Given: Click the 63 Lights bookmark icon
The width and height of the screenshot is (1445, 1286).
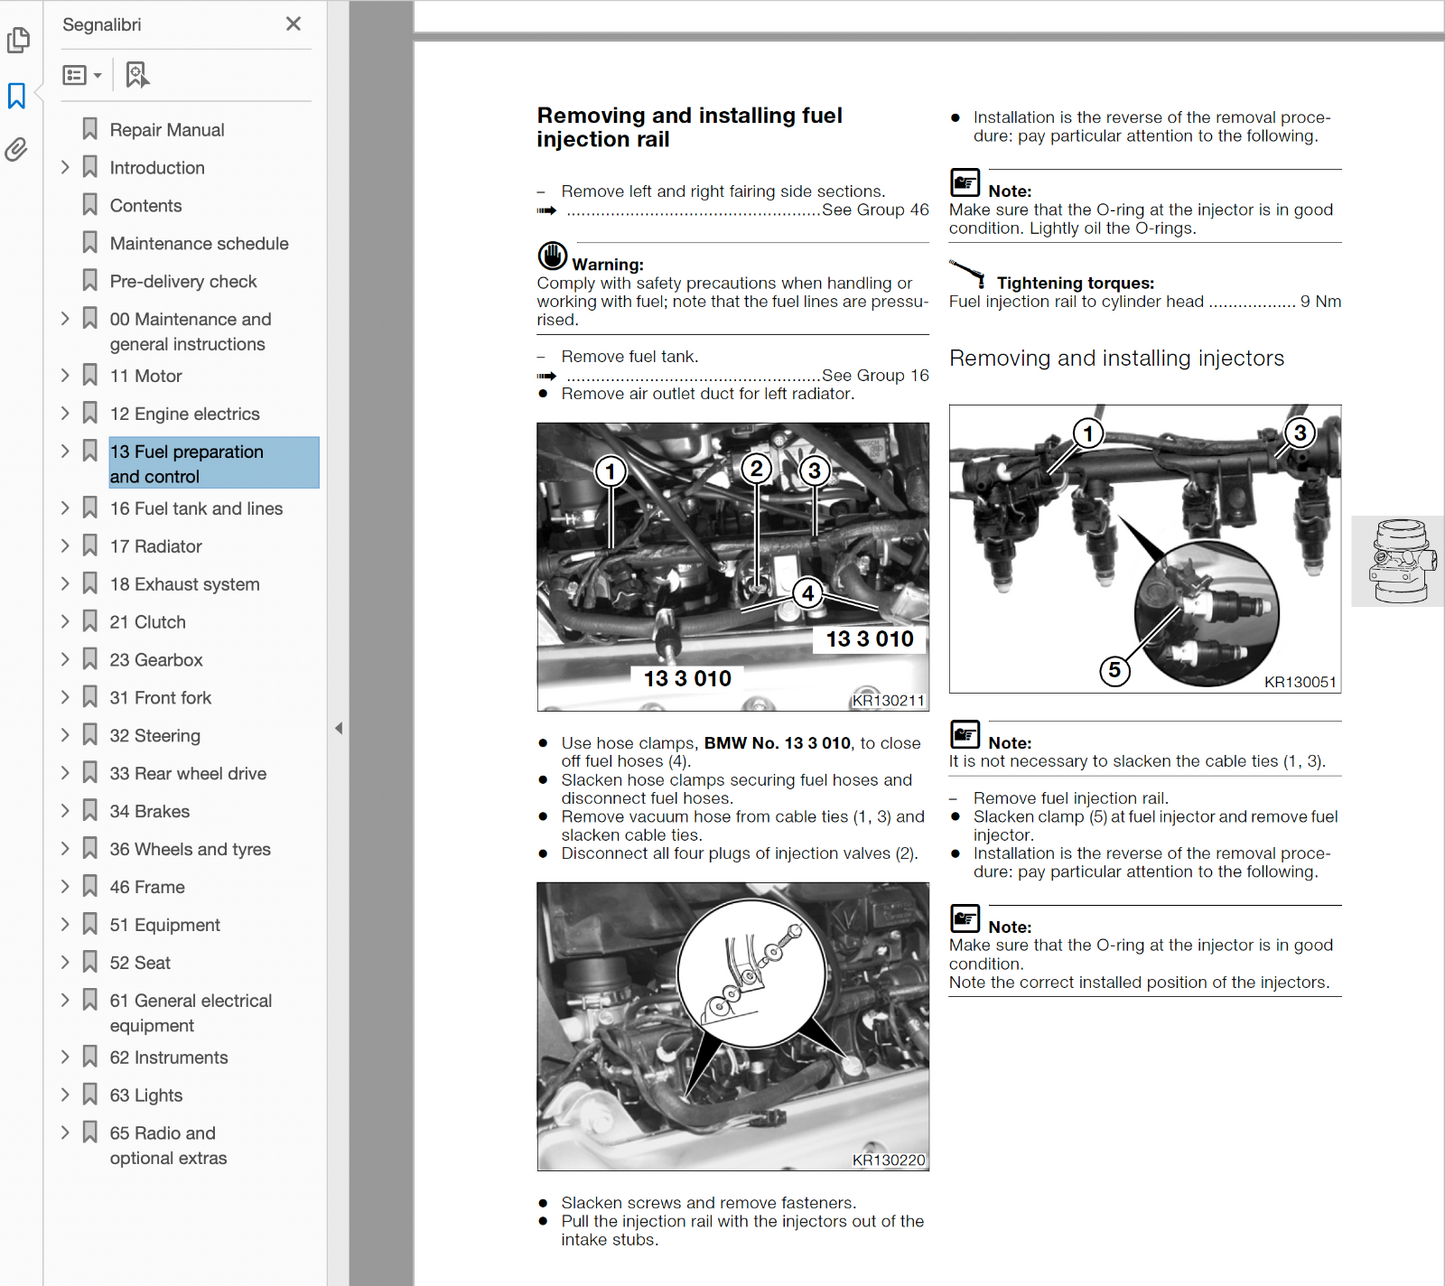Looking at the screenshot, I should pos(90,1094).
